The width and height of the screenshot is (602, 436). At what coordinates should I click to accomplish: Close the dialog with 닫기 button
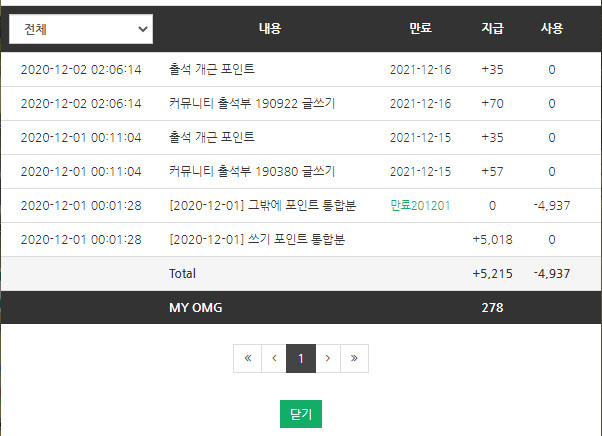(301, 414)
